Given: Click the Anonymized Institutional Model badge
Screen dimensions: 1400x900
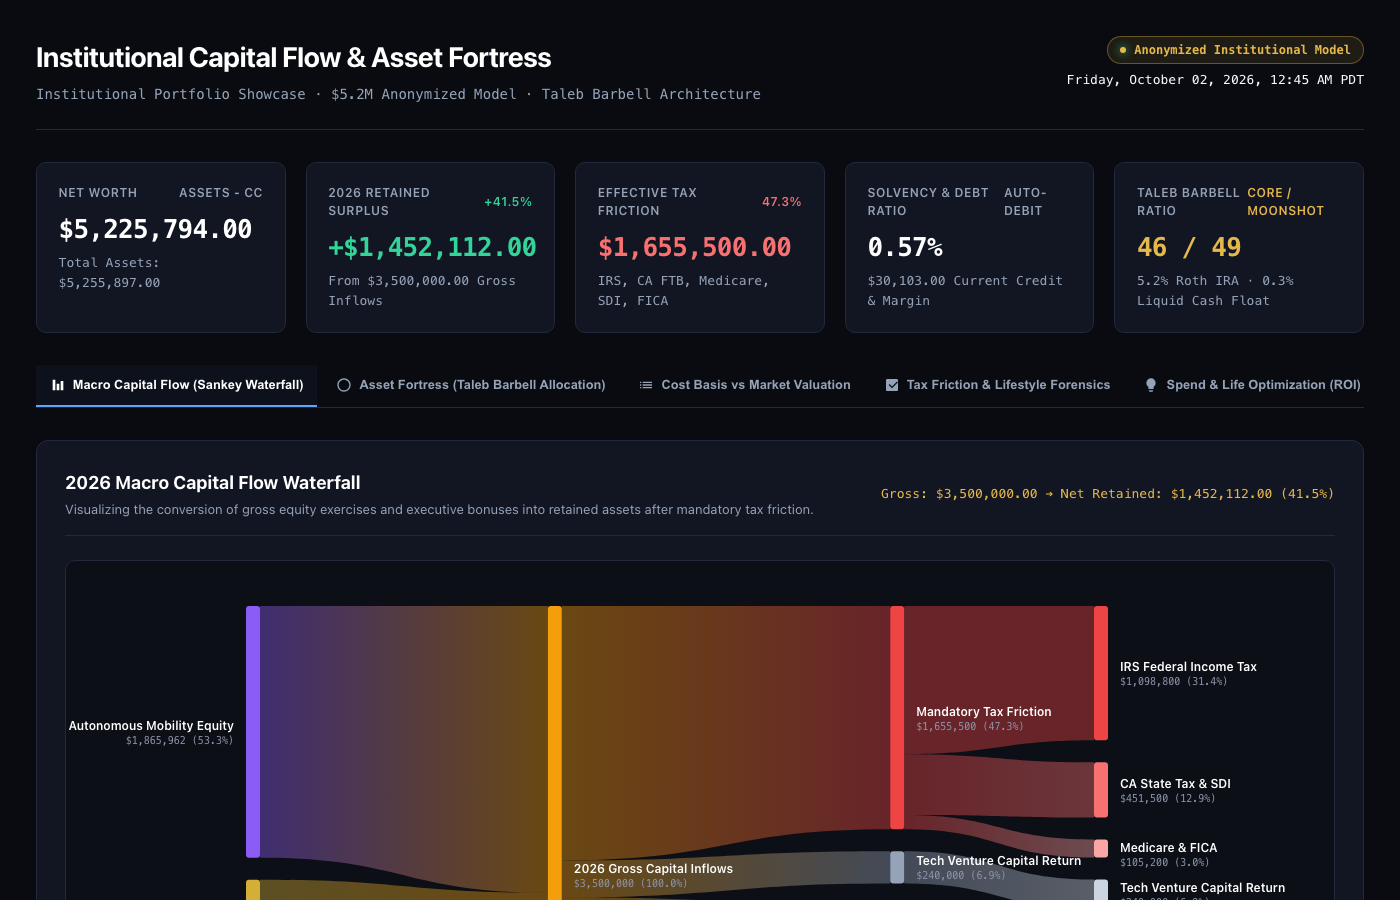Looking at the screenshot, I should tap(1235, 50).
